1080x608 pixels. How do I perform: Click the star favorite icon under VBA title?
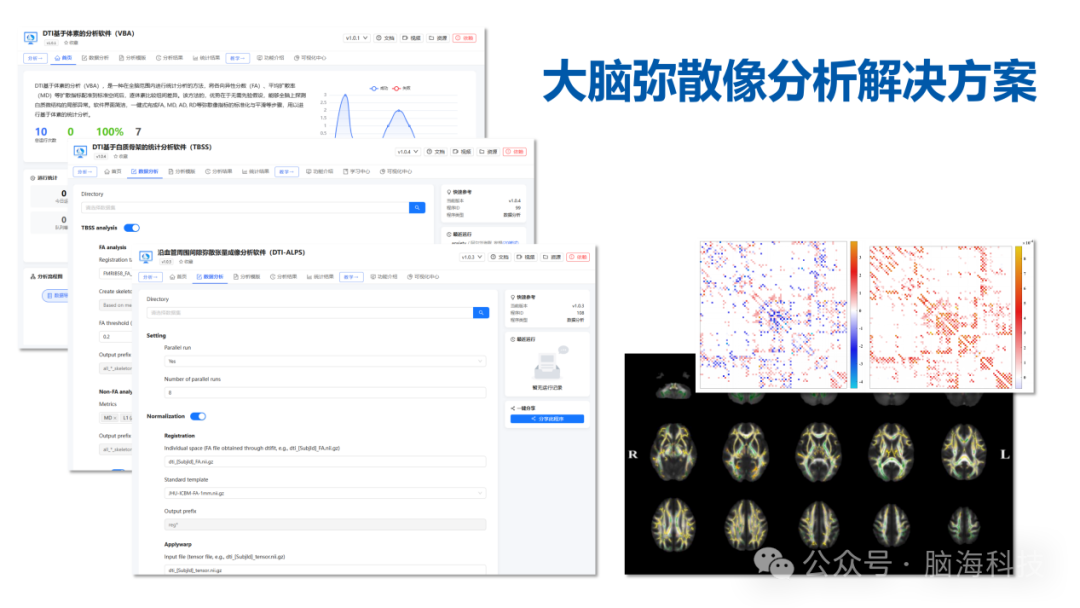tap(66, 43)
